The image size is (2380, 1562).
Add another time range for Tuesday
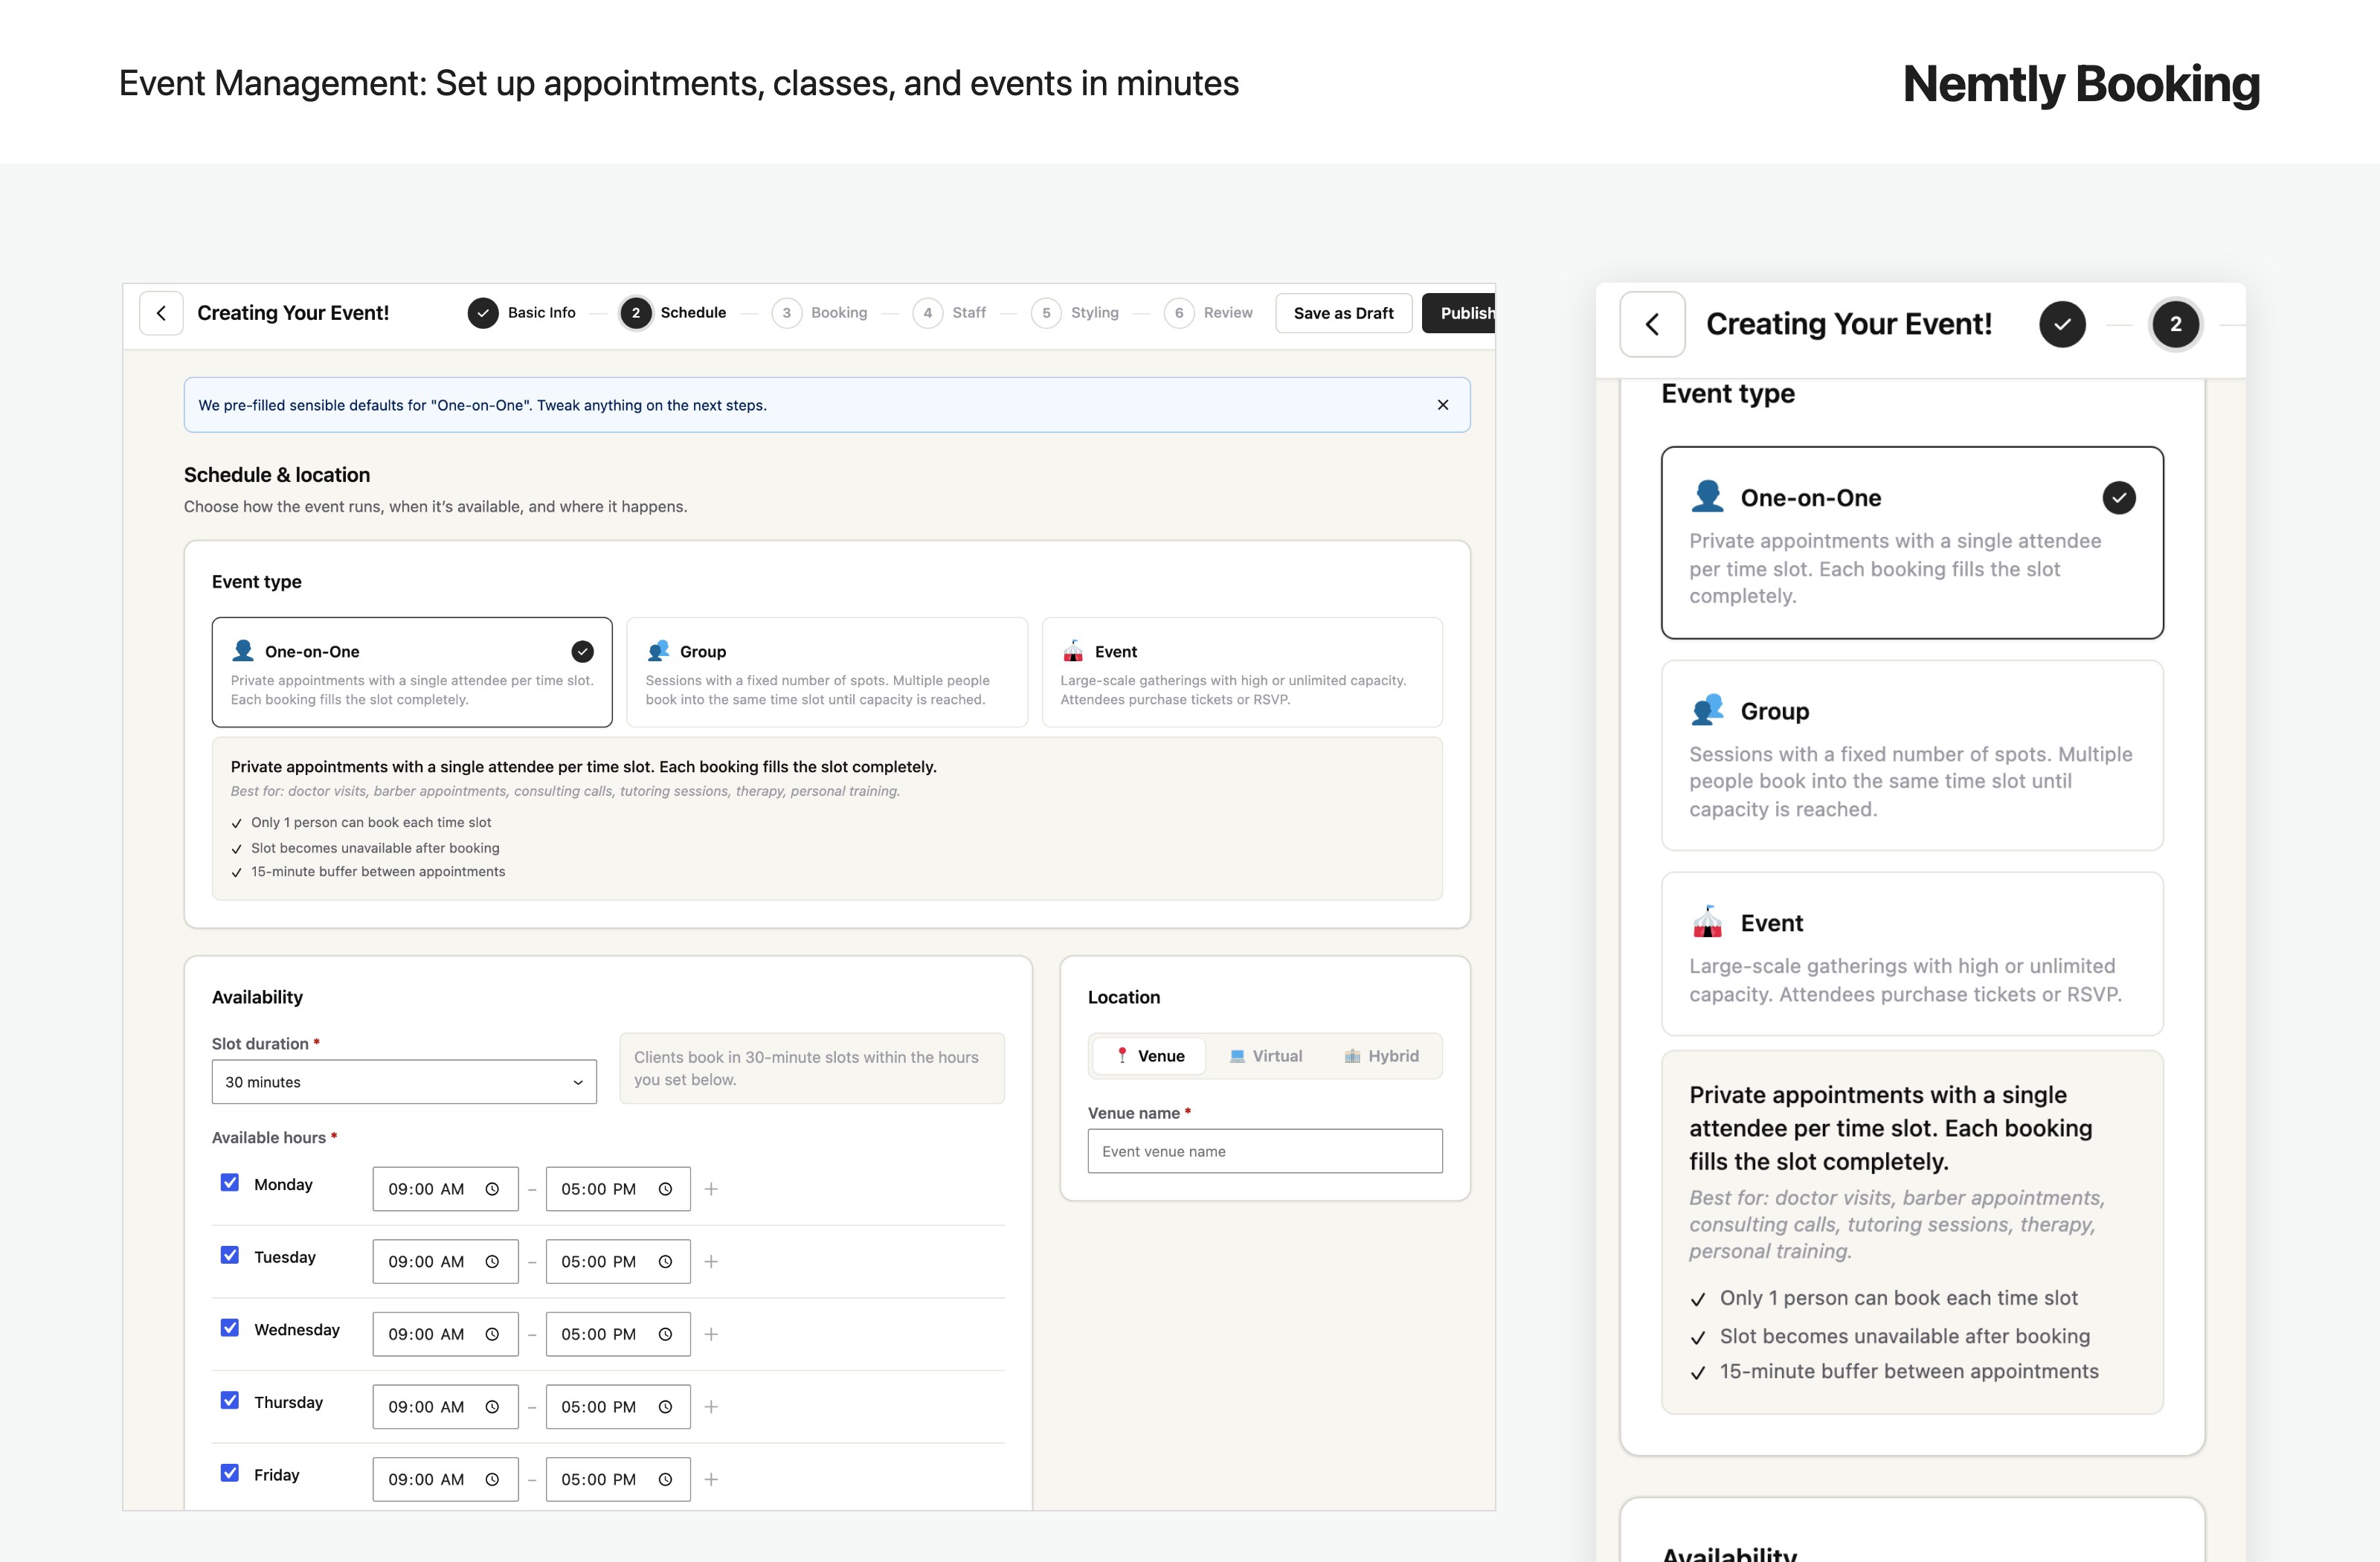711,1262
